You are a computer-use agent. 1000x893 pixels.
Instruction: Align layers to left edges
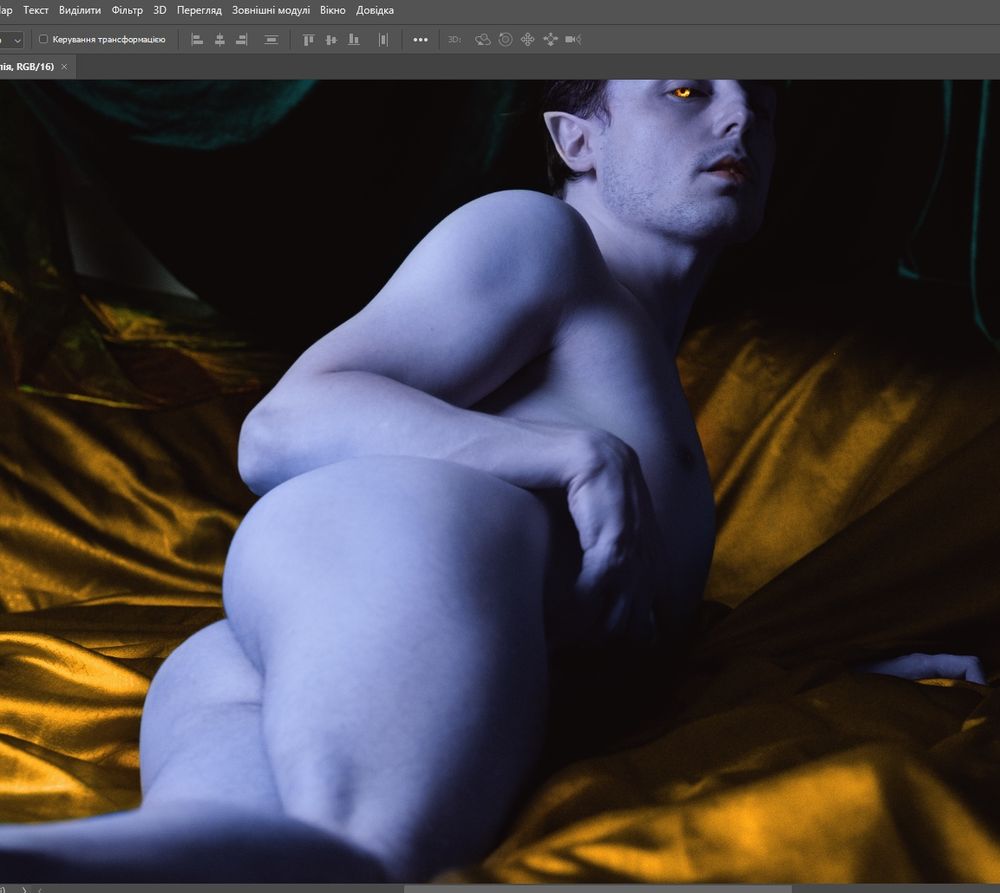point(197,40)
